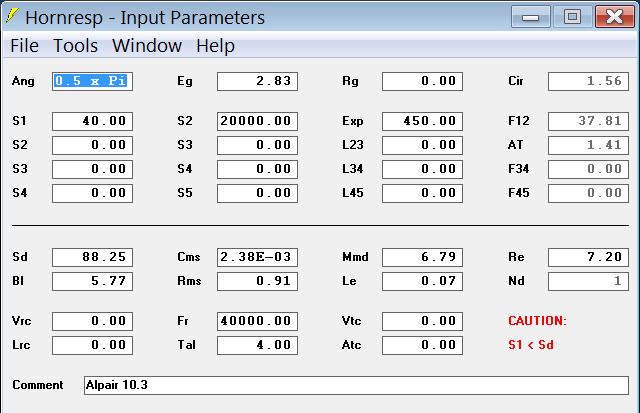This screenshot has height=413, width=640.
Task: Click the F45 field
Action: point(588,193)
